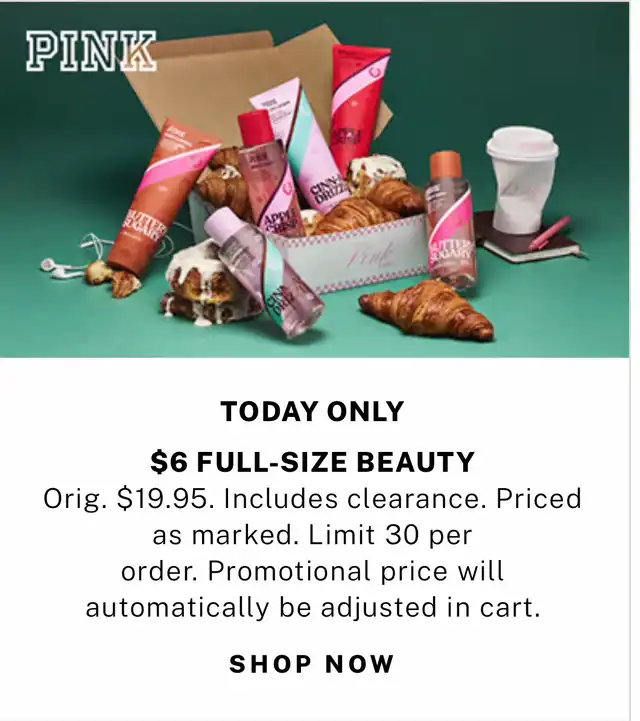This screenshot has height=721, width=640.
Task: Click the croissant in the foreground
Action: point(427,310)
